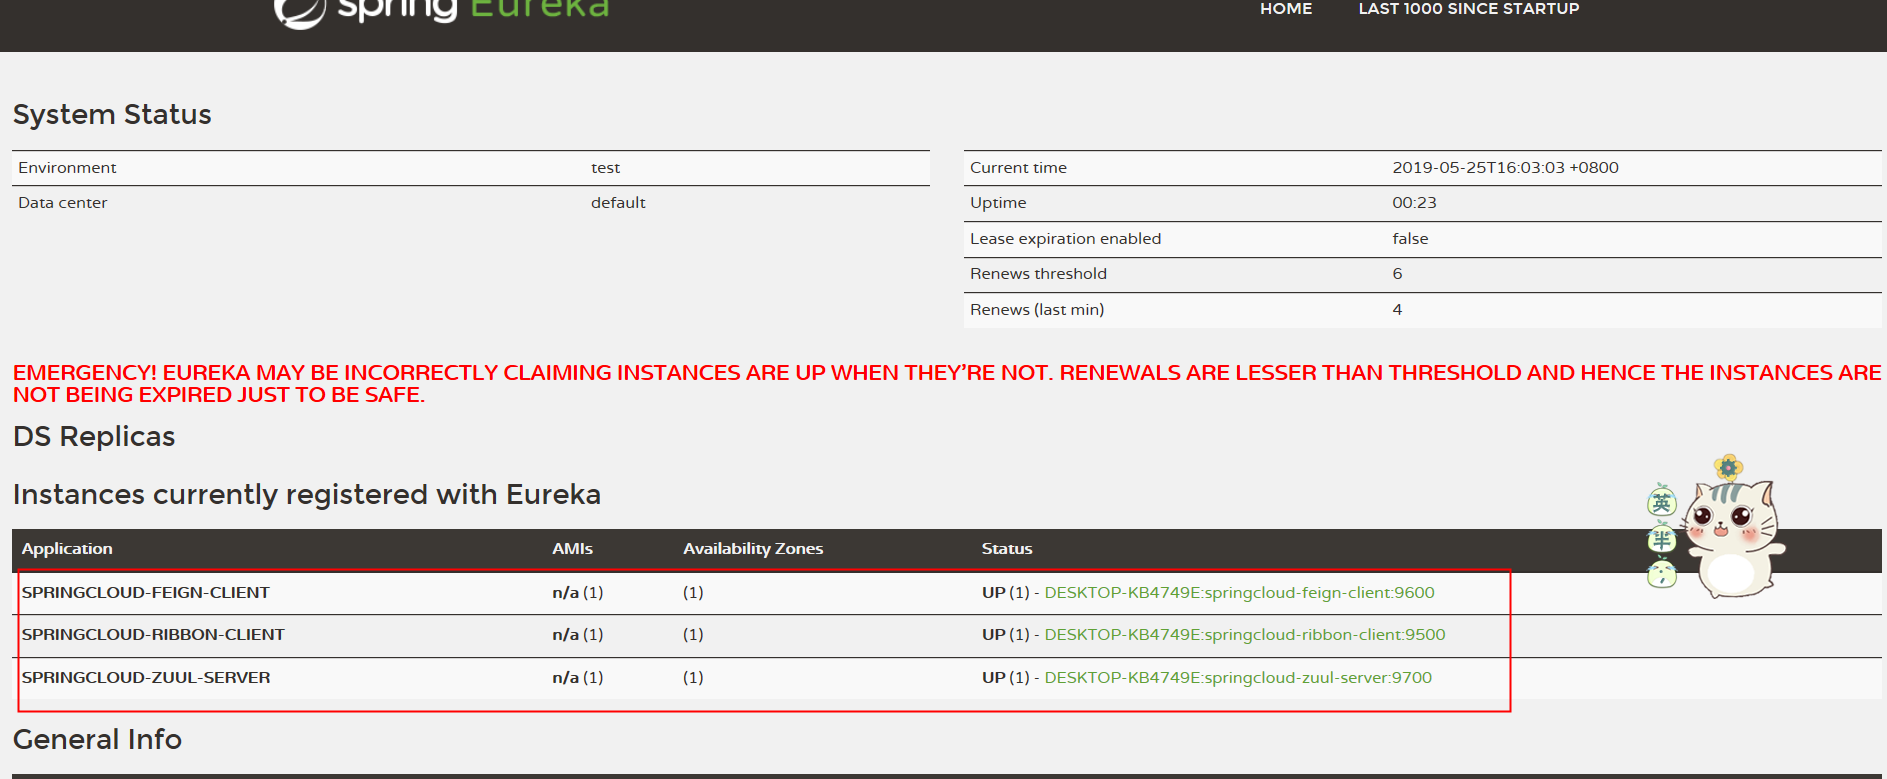Click availability zone (1) in ZUUL-SERVER row

pos(693,677)
